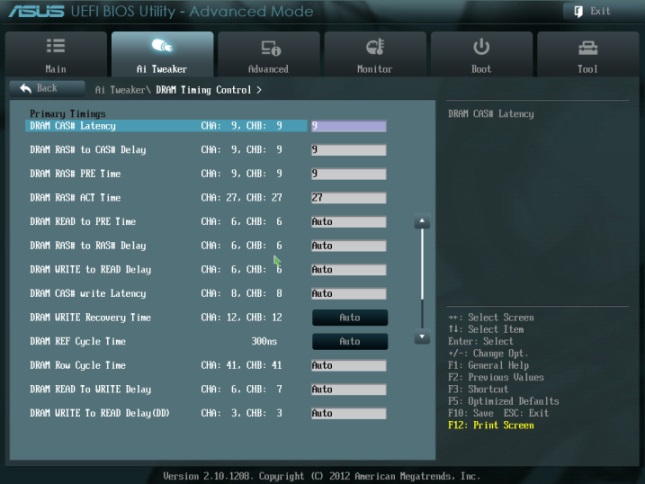645x484 pixels.
Task: Click the CHA: 27, CHB: 27 value
Action: pos(241,198)
